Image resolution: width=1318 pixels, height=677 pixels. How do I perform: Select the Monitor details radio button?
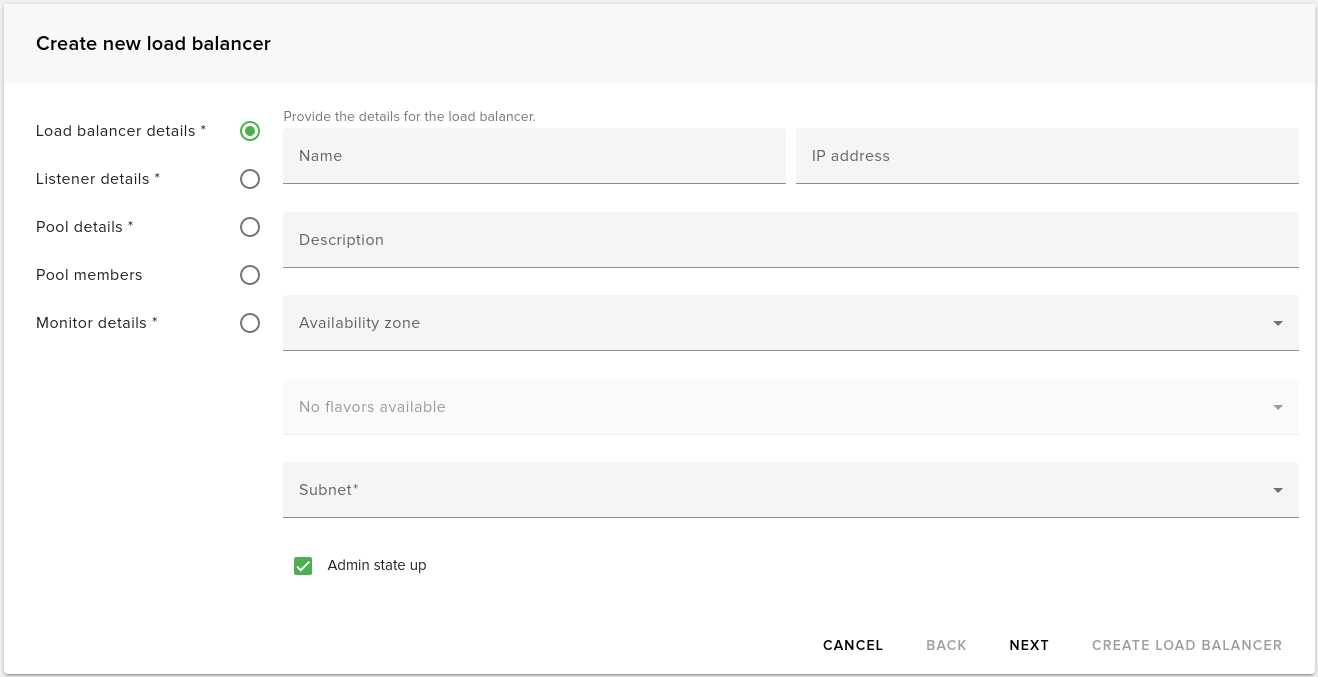pyautogui.click(x=250, y=323)
